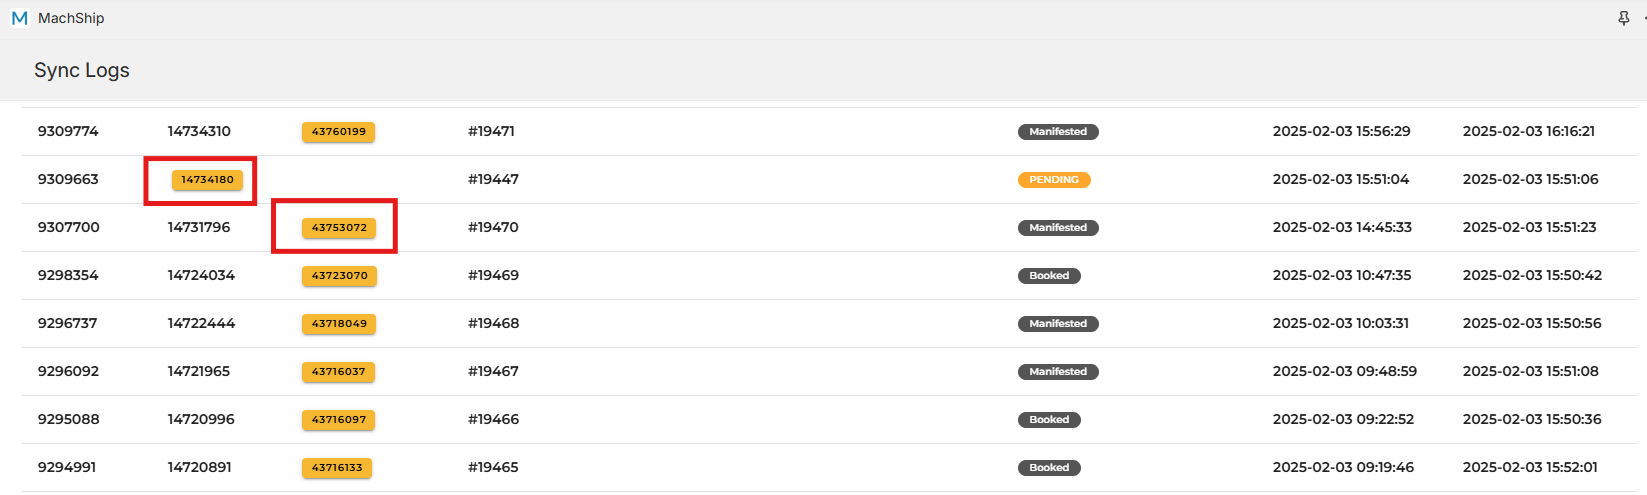Select order number #19468
Viewport: 1647px width, 495px height.
point(493,323)
